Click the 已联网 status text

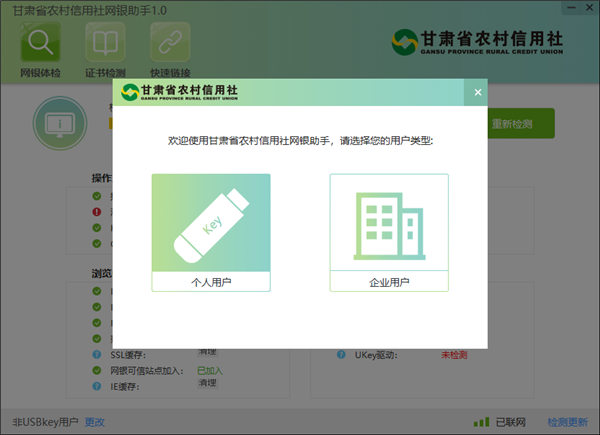coord(511,422)
